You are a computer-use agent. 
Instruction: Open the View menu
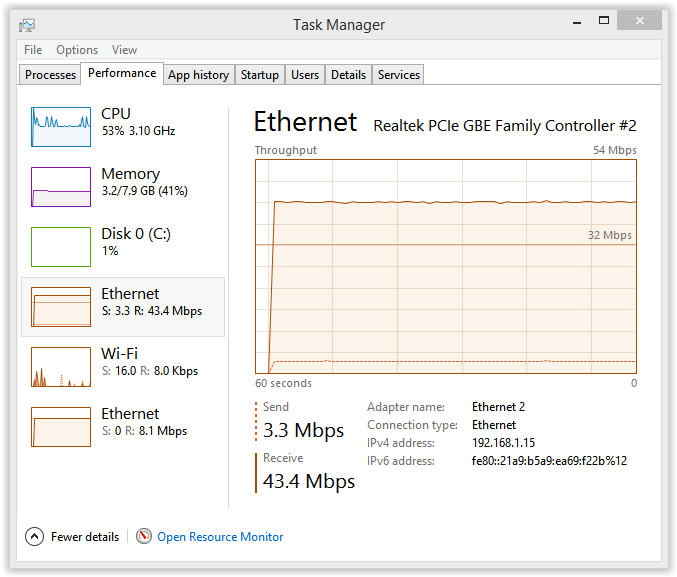125,50
